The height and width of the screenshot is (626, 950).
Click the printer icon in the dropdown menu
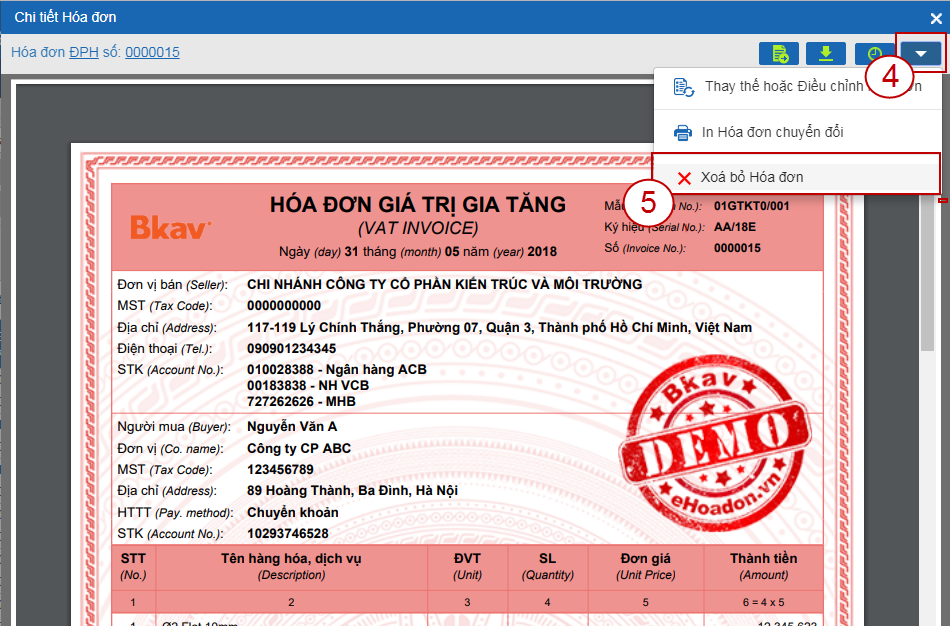point(683,132)
